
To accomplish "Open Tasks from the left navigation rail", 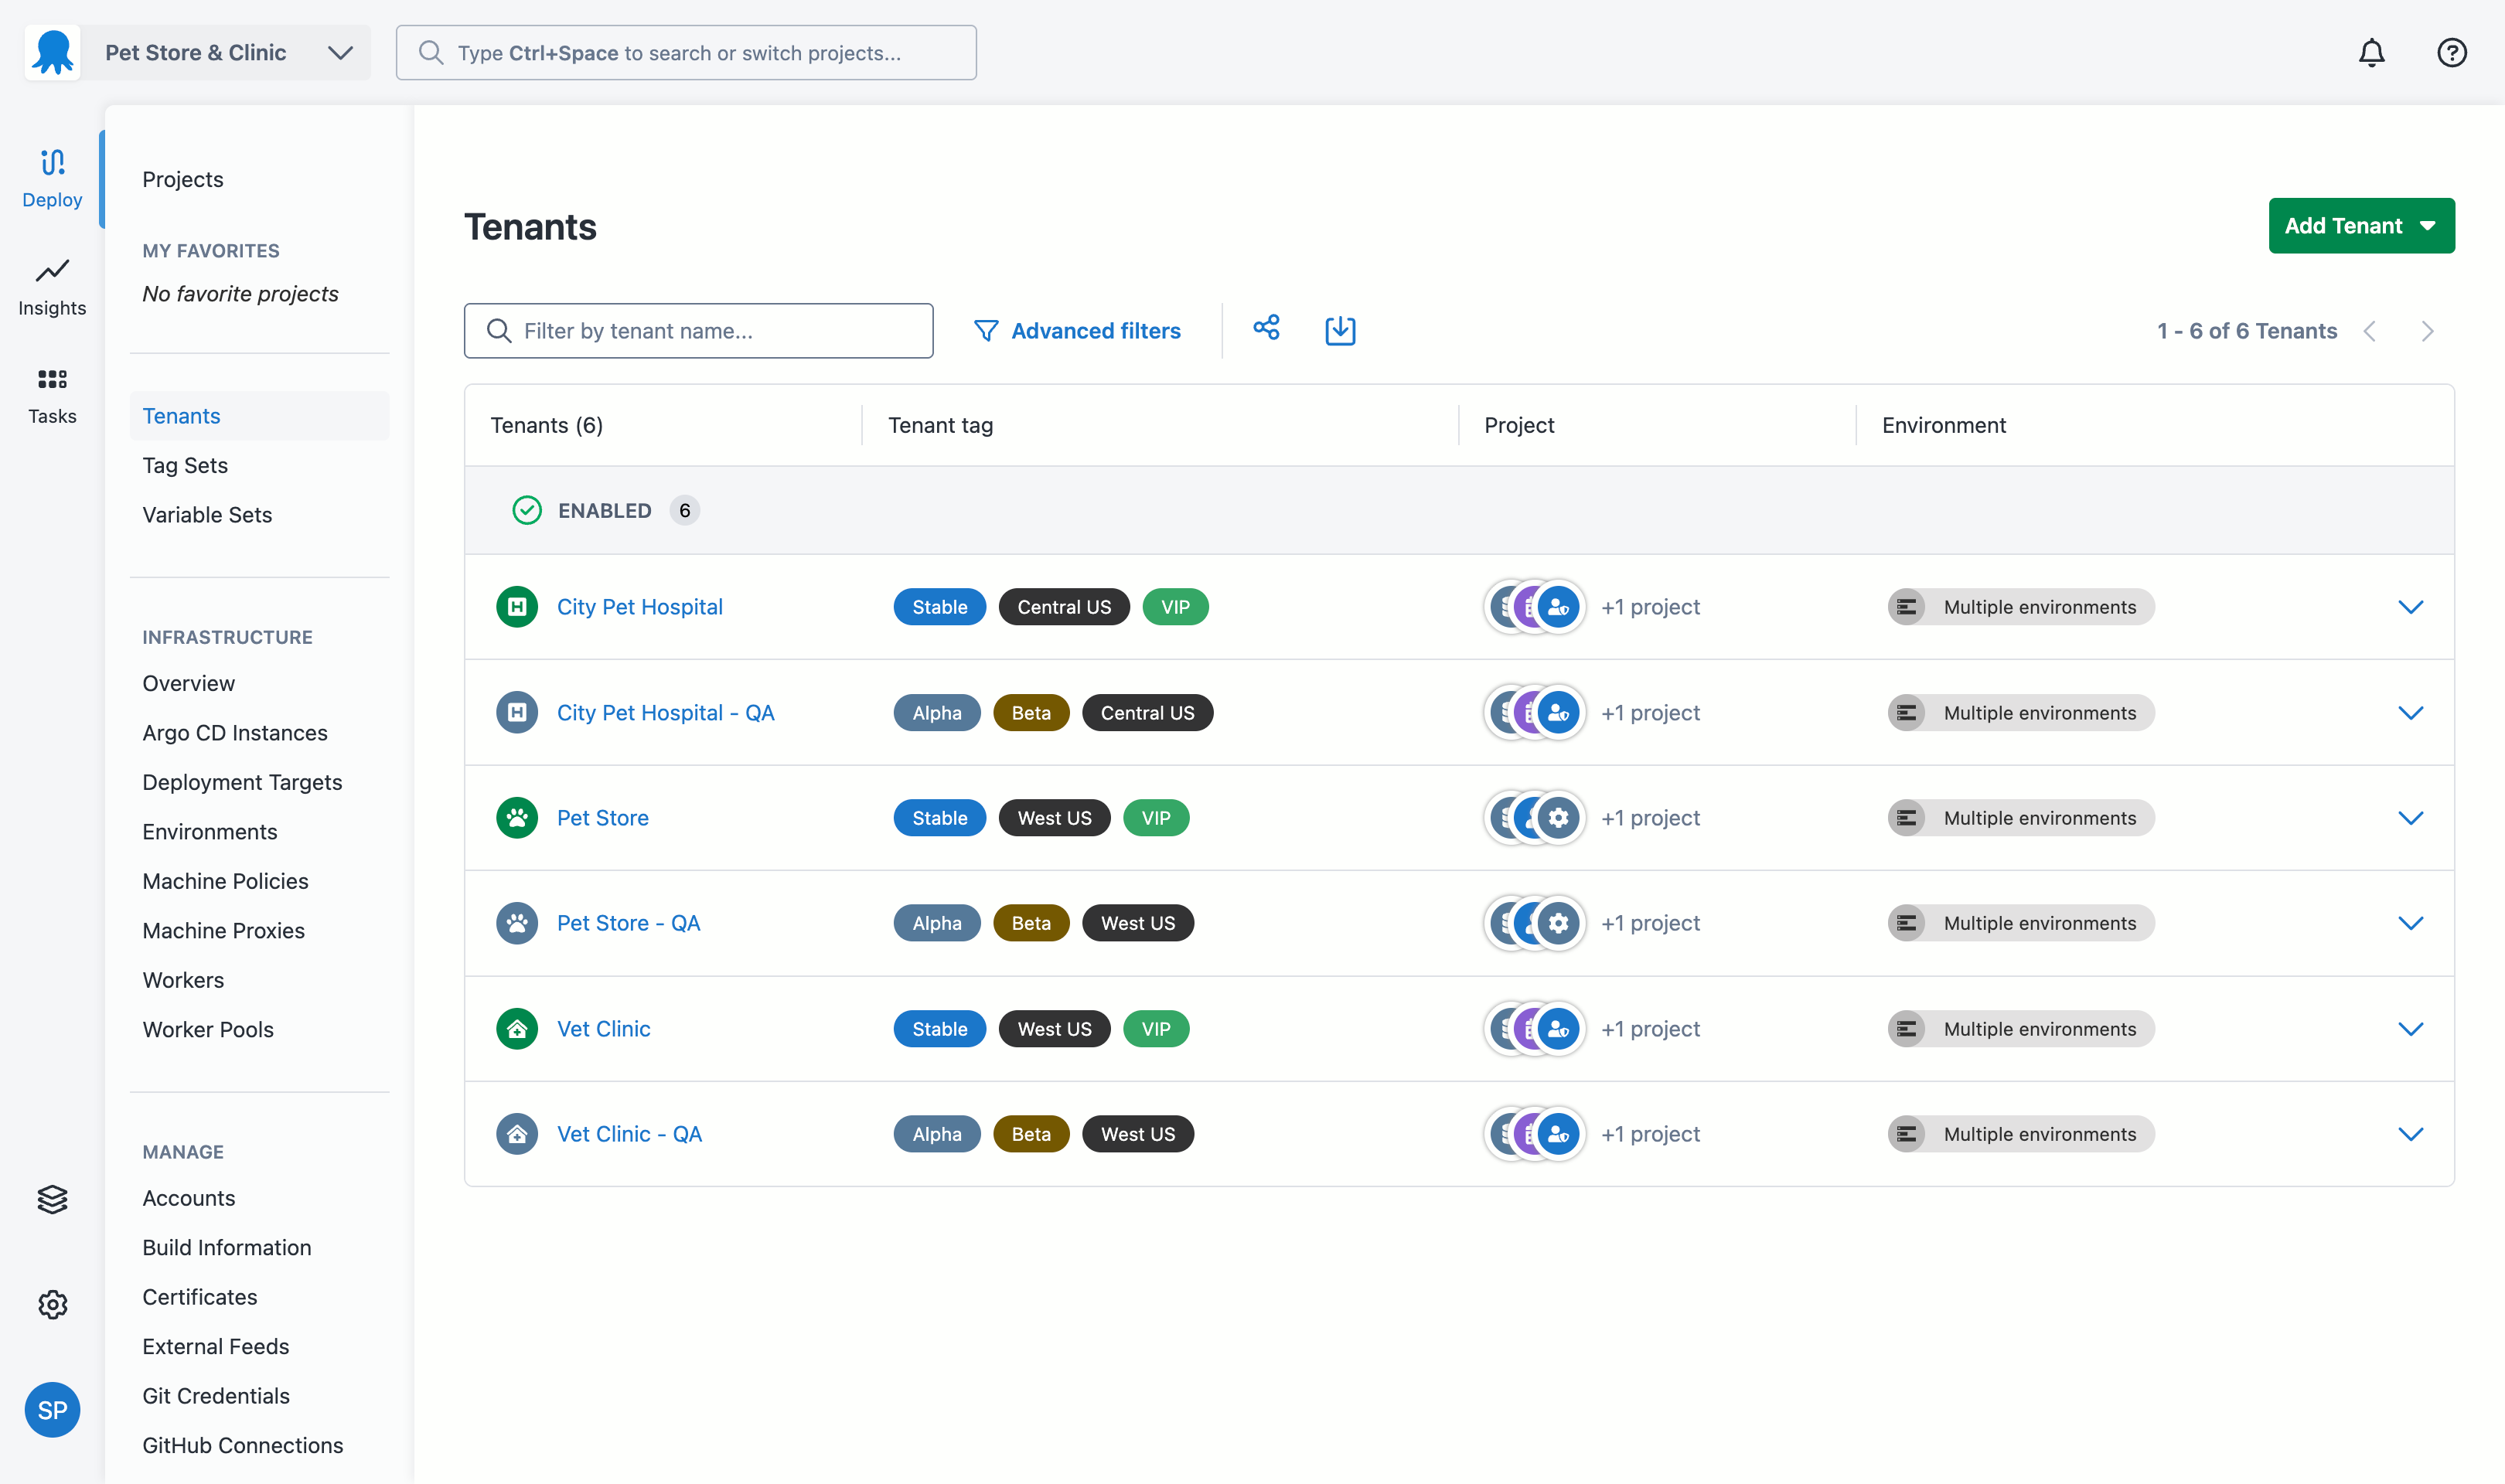I will pyautogui.click(x=52, y=395).
